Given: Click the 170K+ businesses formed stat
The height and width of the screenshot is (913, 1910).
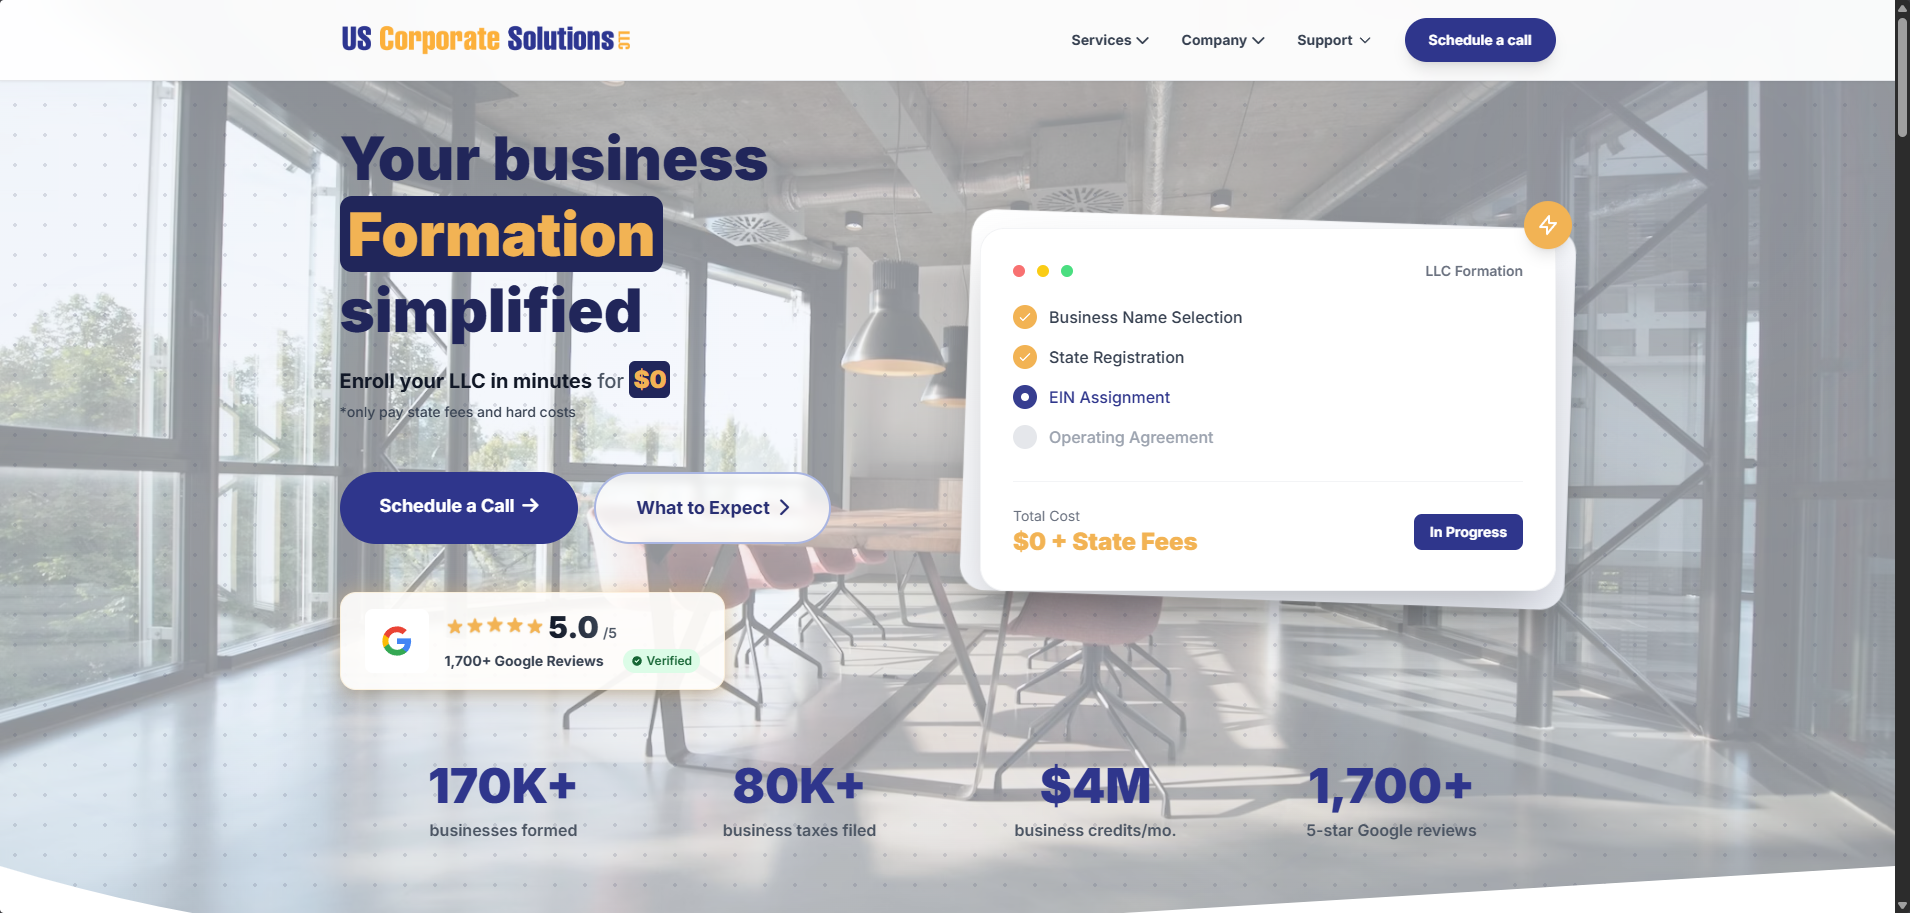Looking at the screenshot, I should (x=503, y=802).
